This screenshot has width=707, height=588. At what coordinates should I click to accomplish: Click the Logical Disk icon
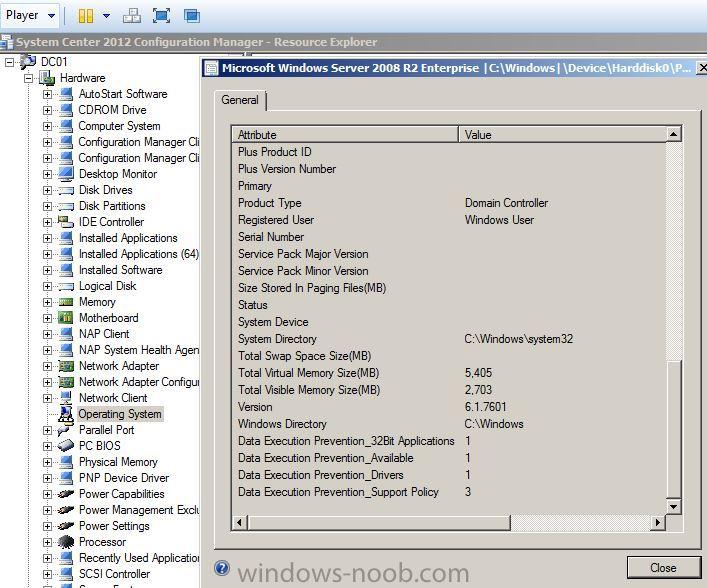pyautogui.click(x=66, y=286)
